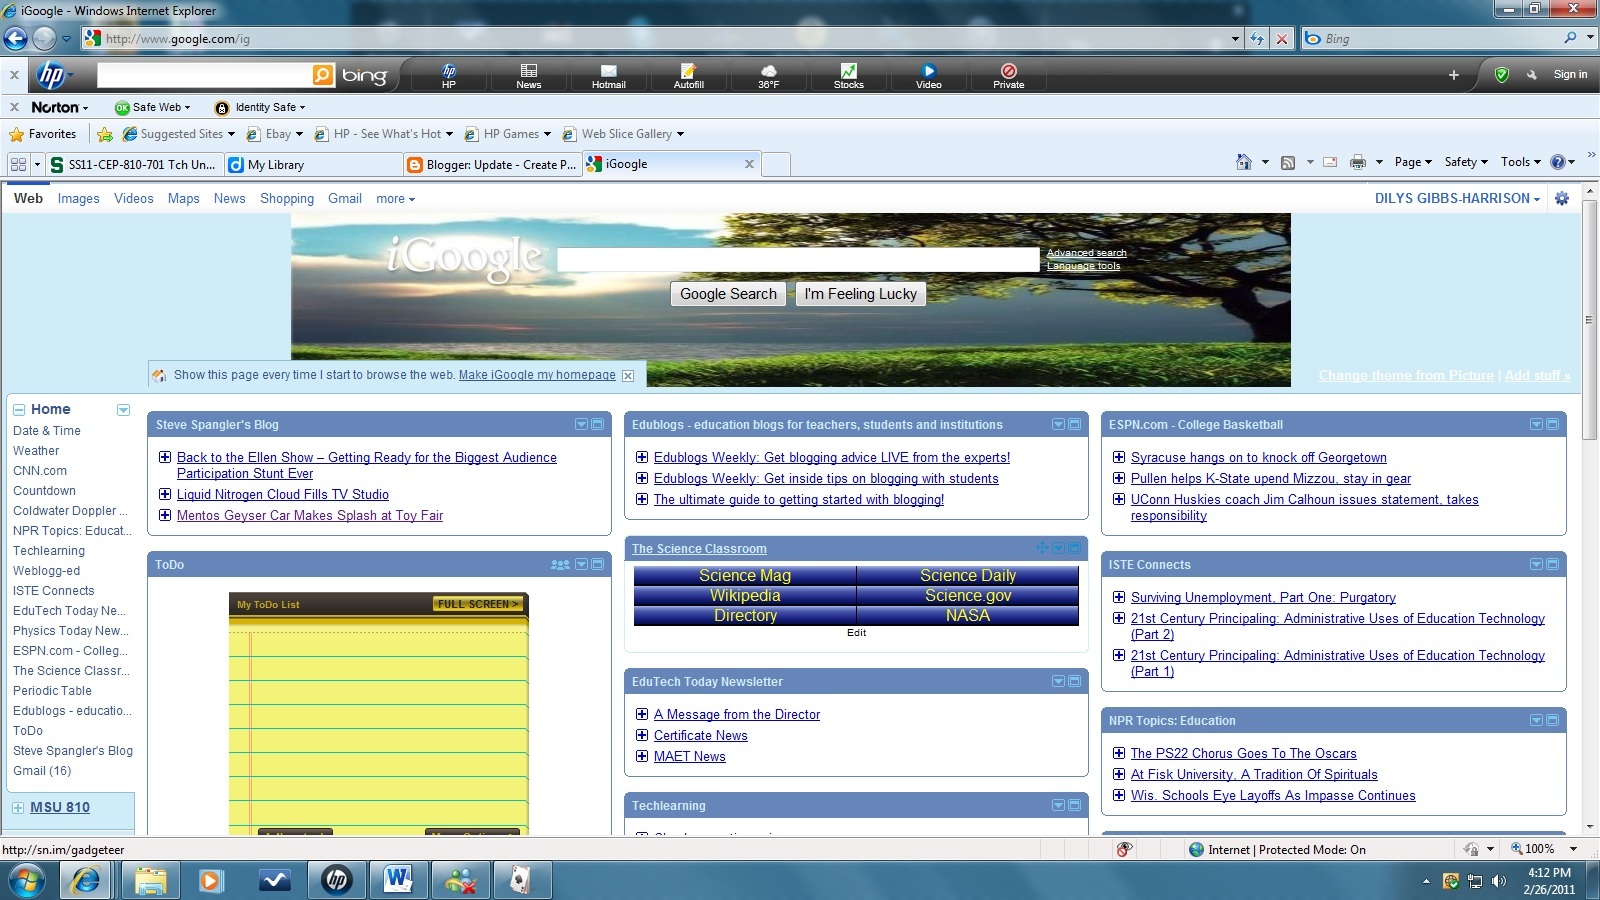Open Stocks on the HP toolbar
The image size is (1600, 900).
click(x=849, y=75)
